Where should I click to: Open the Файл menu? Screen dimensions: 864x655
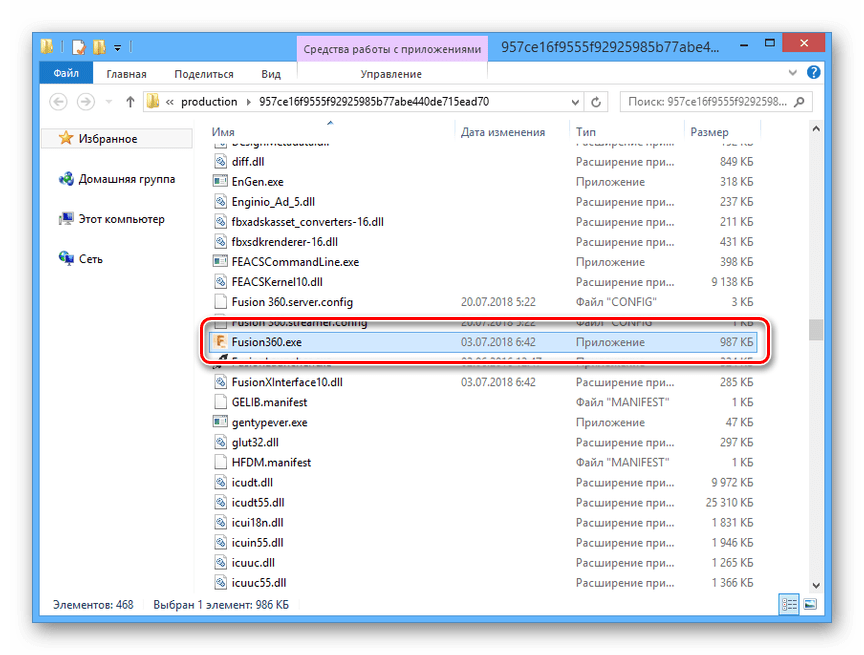pyautogui.click(x=67, y=74)
